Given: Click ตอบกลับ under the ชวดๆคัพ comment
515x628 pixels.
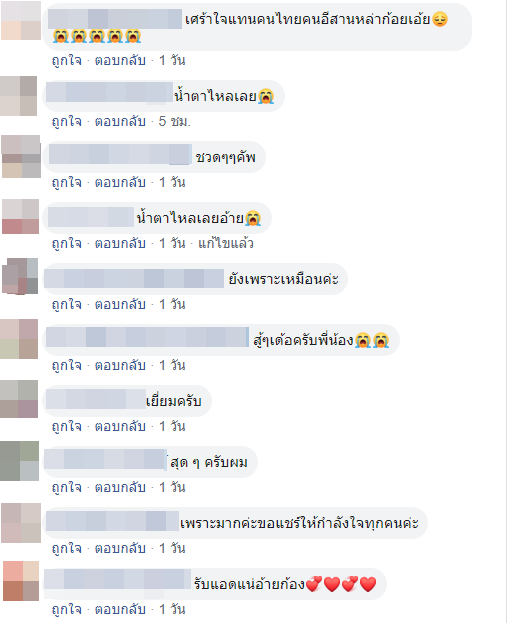Looking at the screenshot, I should tap(120, 183).
